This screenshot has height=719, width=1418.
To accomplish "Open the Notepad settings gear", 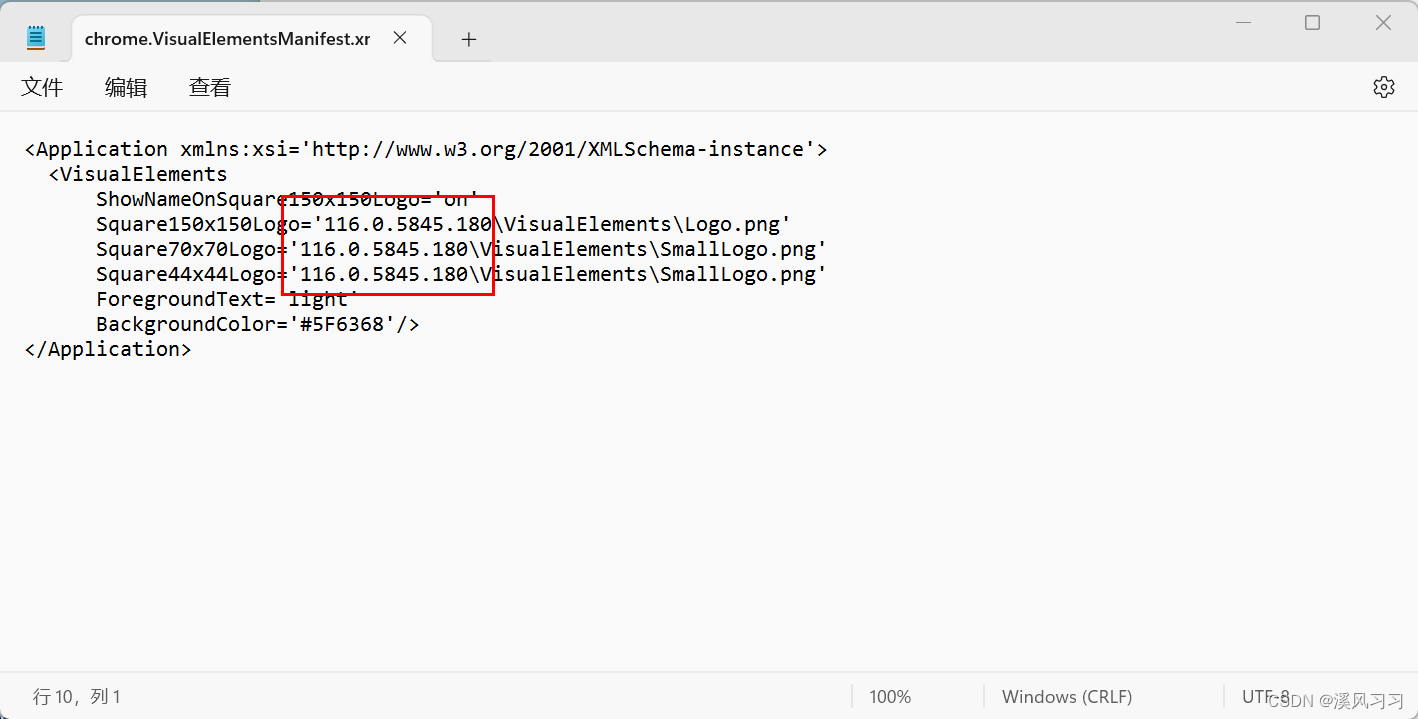I will (1383, 87).
